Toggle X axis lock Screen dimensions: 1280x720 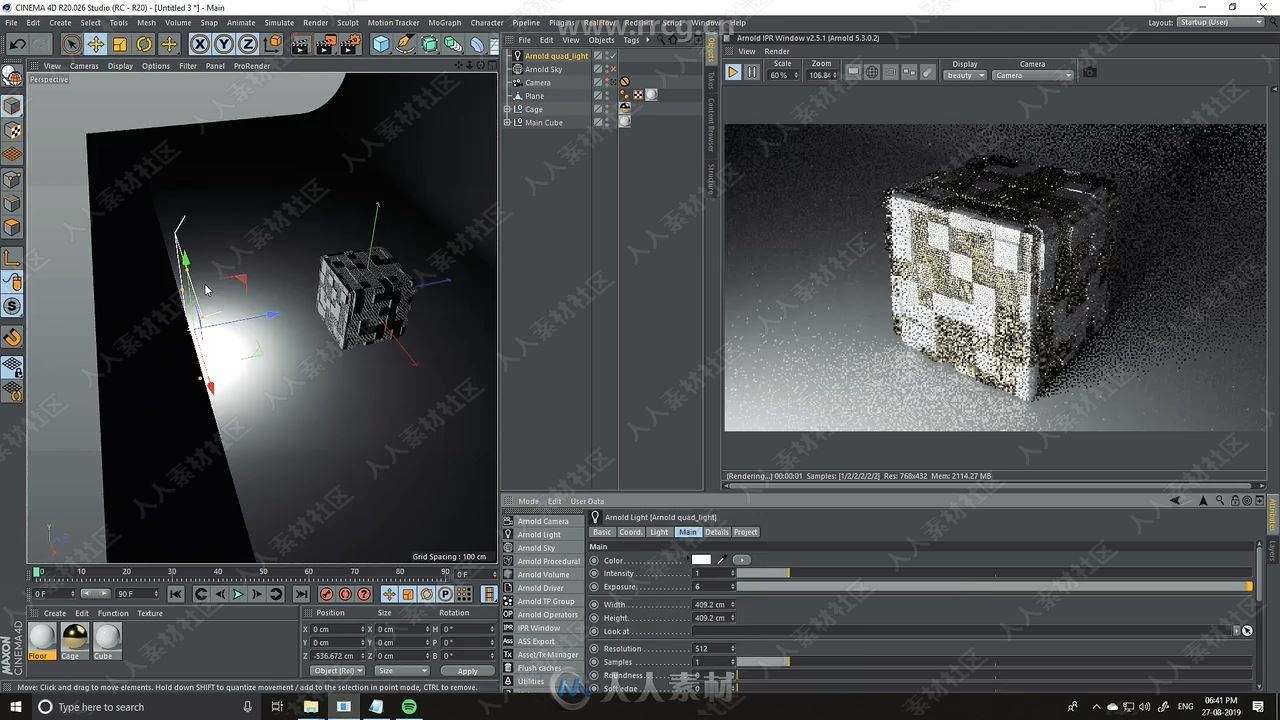pyautogui.click(x=199, y=44)
